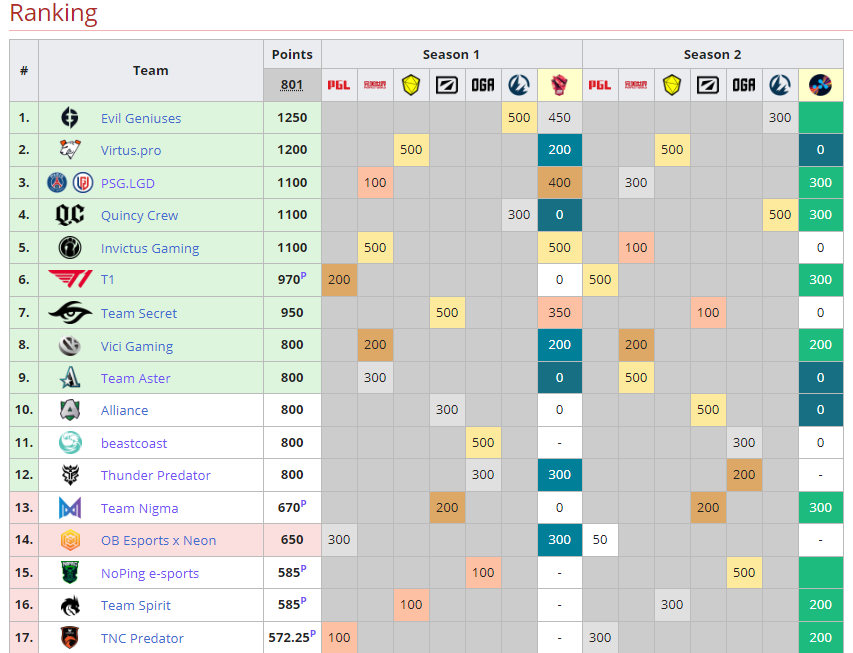Open the Vici Gaming team link
Screen dimensions: 853x653
tap(137, 346)
